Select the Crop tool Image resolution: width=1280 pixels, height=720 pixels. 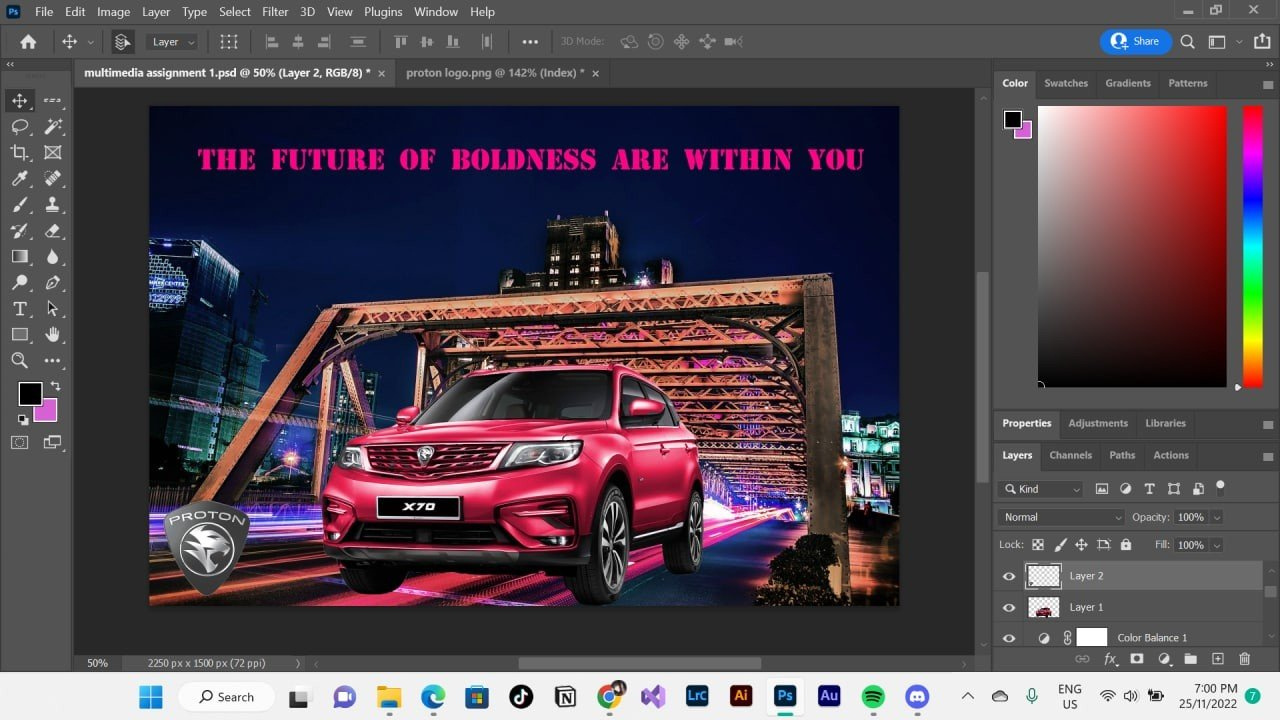click(19, 153)
